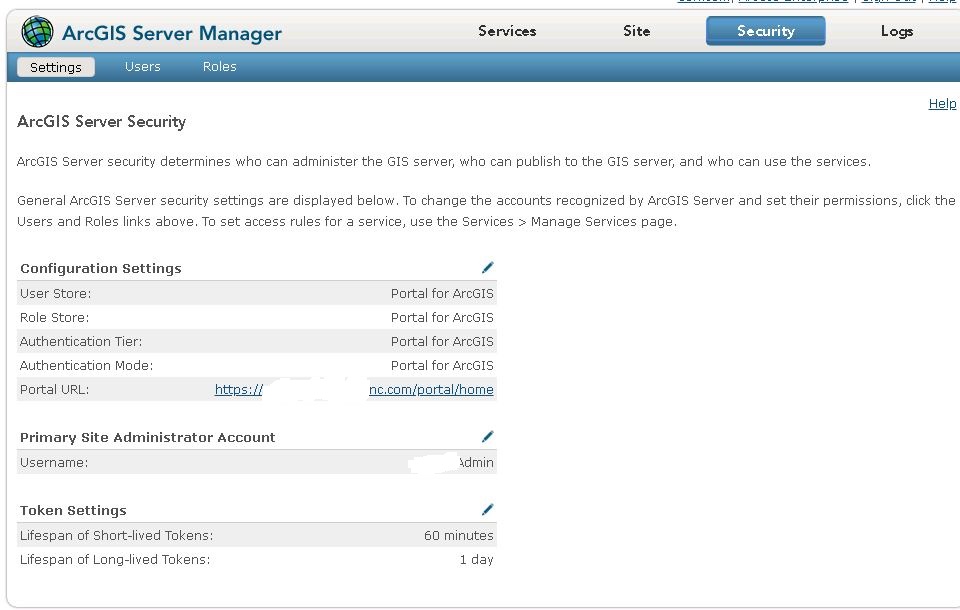This screenshot has height=610, width=960.
Task: Open the Users sub-tab
Action: pyautogui.click(x=143, y=67)
